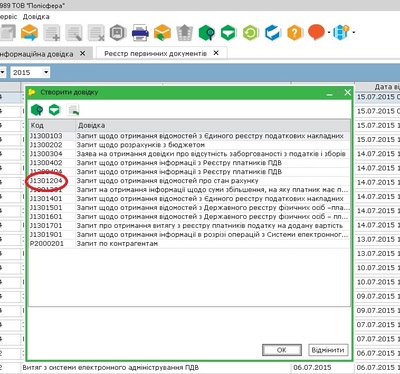This screenshot has width=400, height=374.
Task: Click the grey hexagon toolbar icon
Action: (118, 33)
